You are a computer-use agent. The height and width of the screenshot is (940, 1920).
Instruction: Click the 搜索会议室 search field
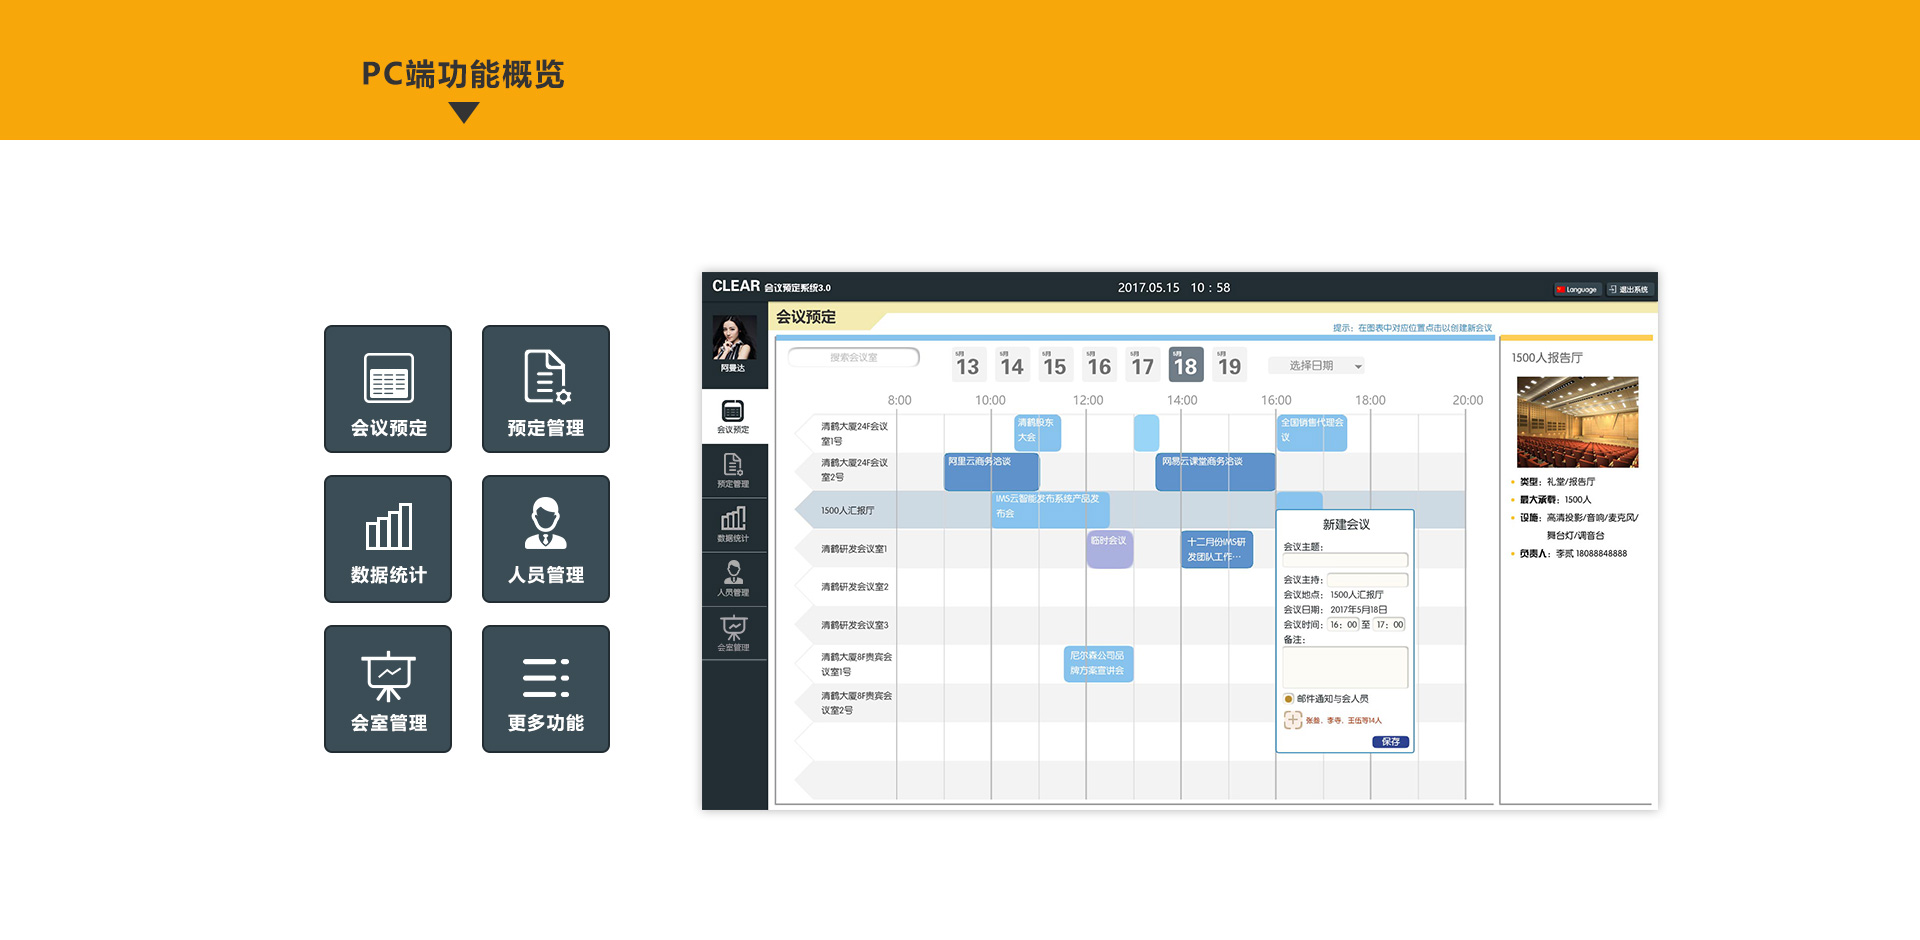pyautogui.click(x=853, y=358)
